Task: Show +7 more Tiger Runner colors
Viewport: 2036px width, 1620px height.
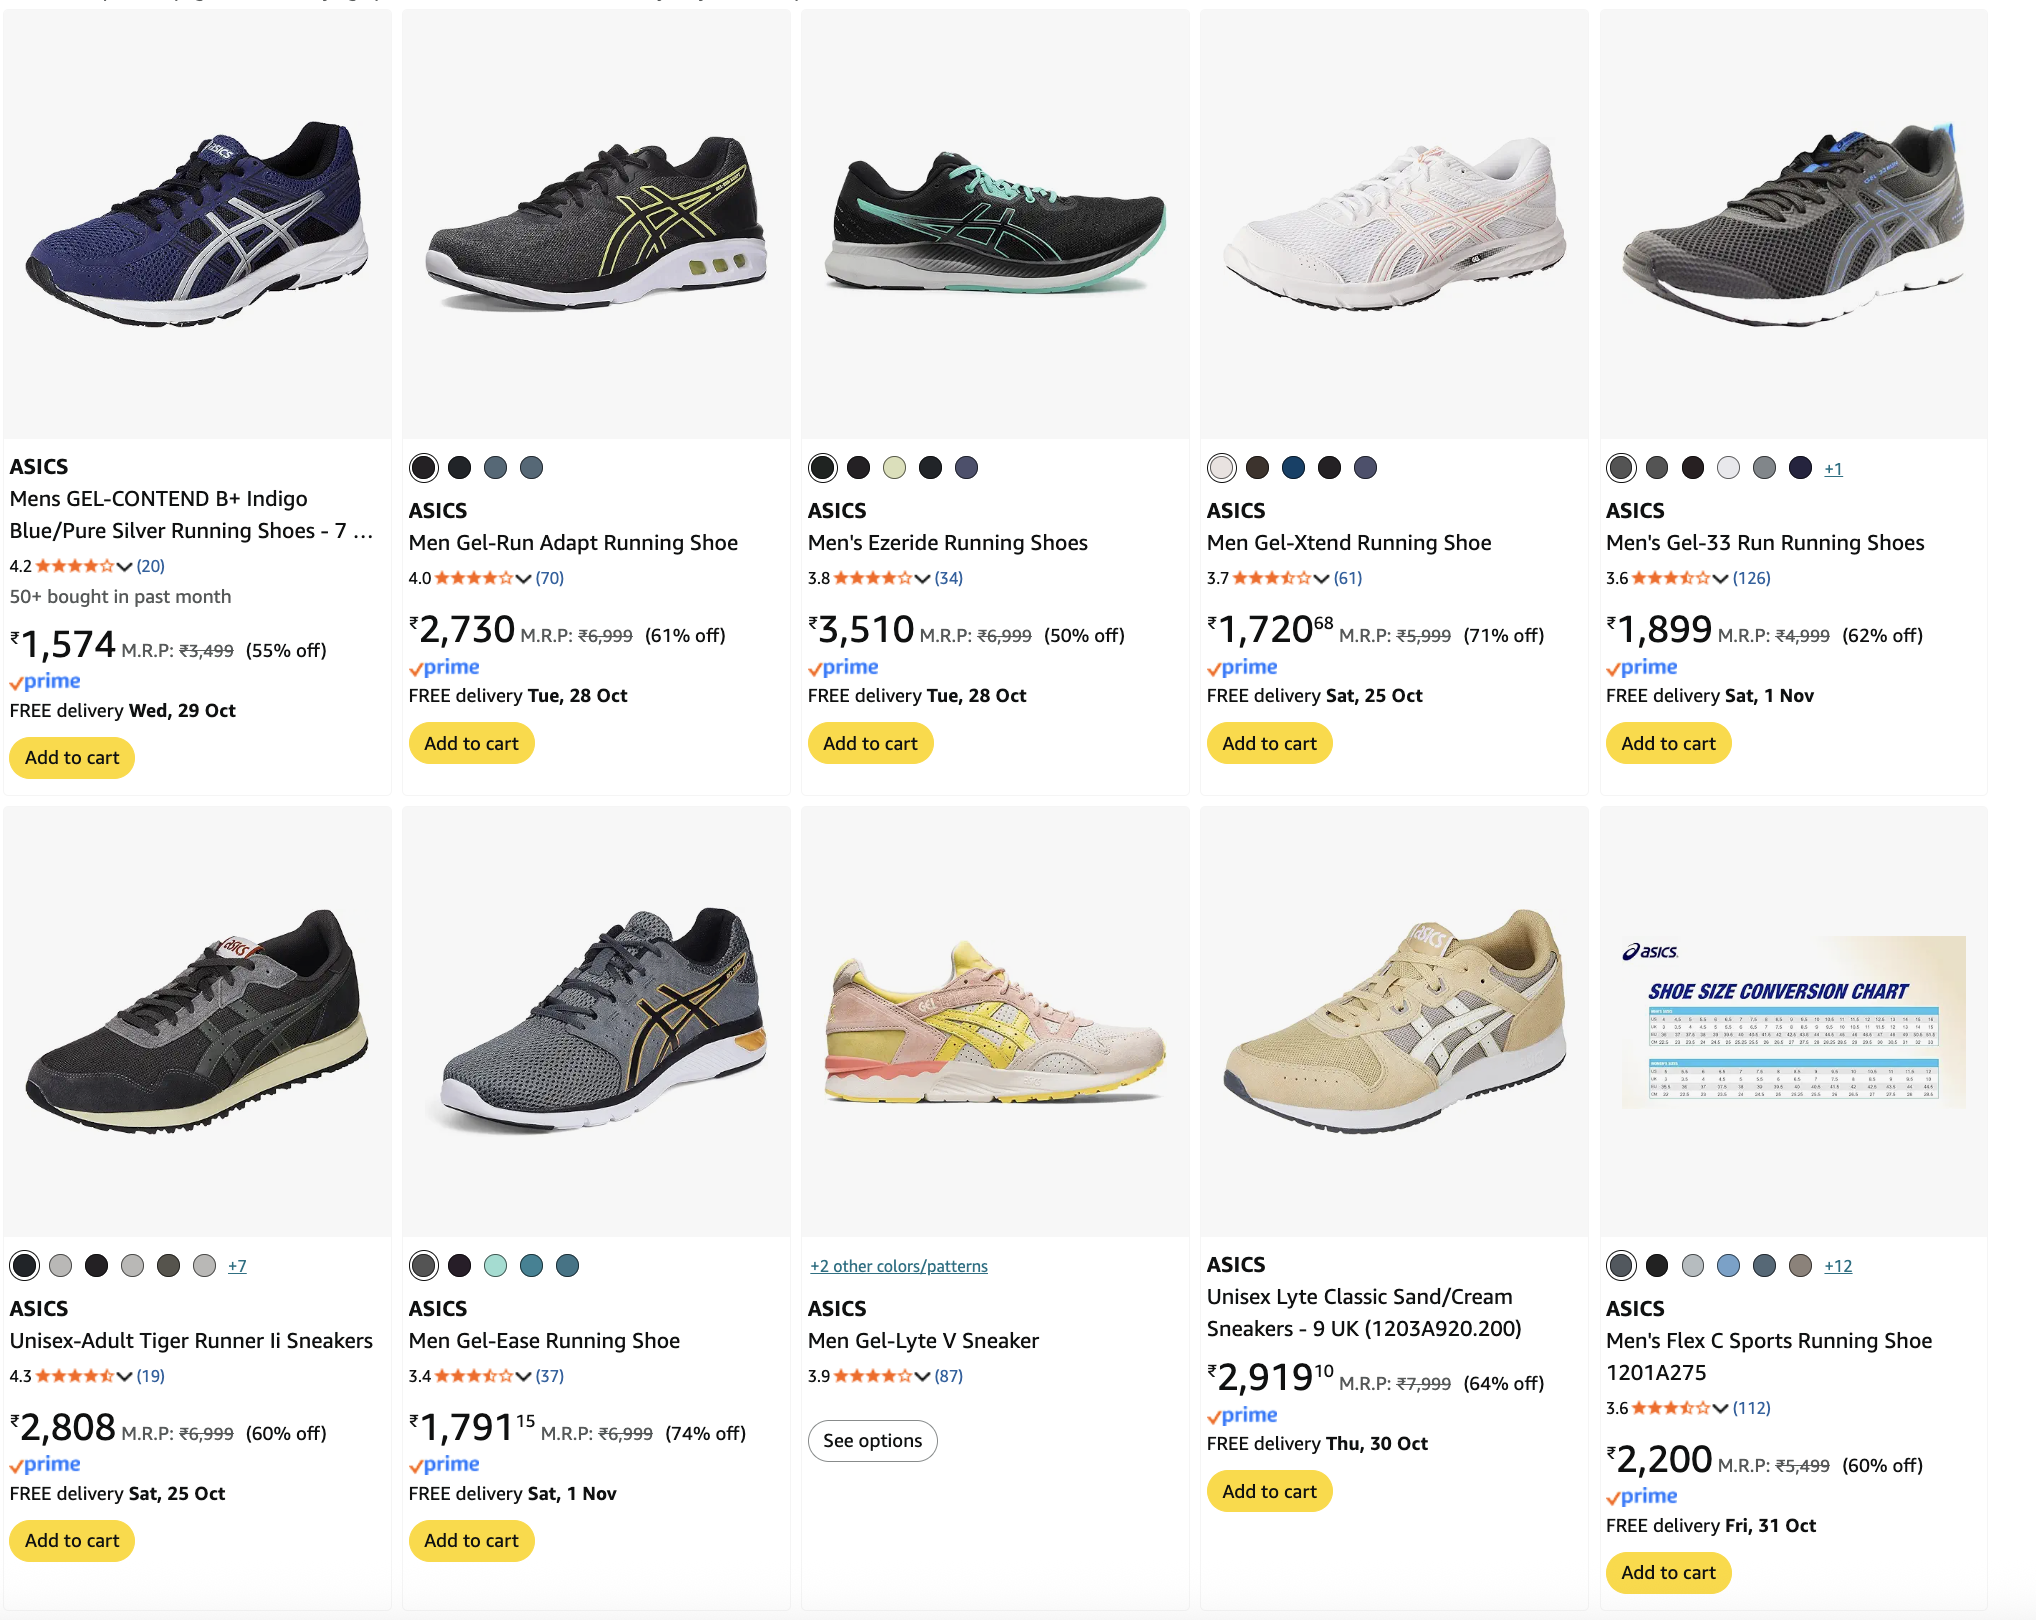Action: pyautogui.click(x=237, y=1266)
